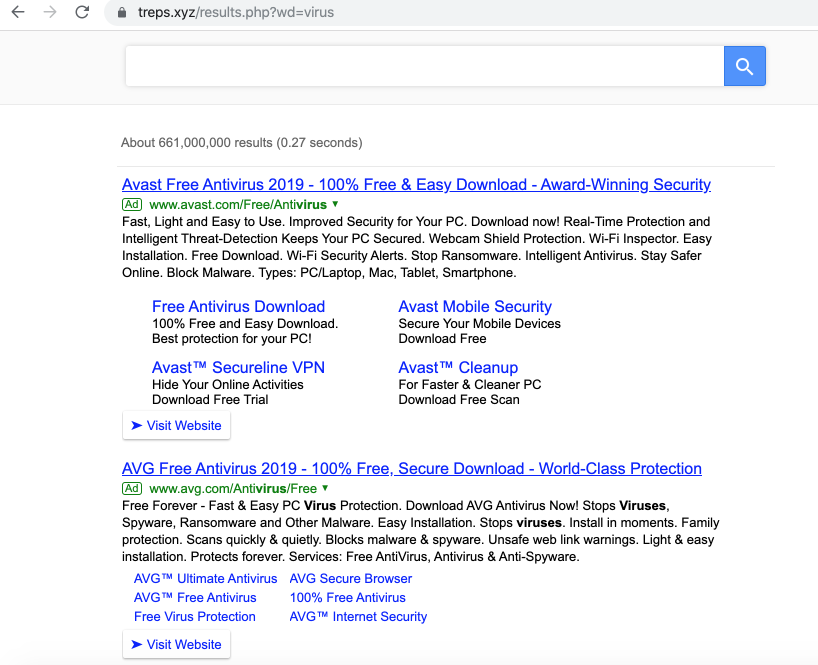The width and height of the screenshot is (818, 665).
Task: Reload the page with refresh icon
Action: tap(83, 13)
